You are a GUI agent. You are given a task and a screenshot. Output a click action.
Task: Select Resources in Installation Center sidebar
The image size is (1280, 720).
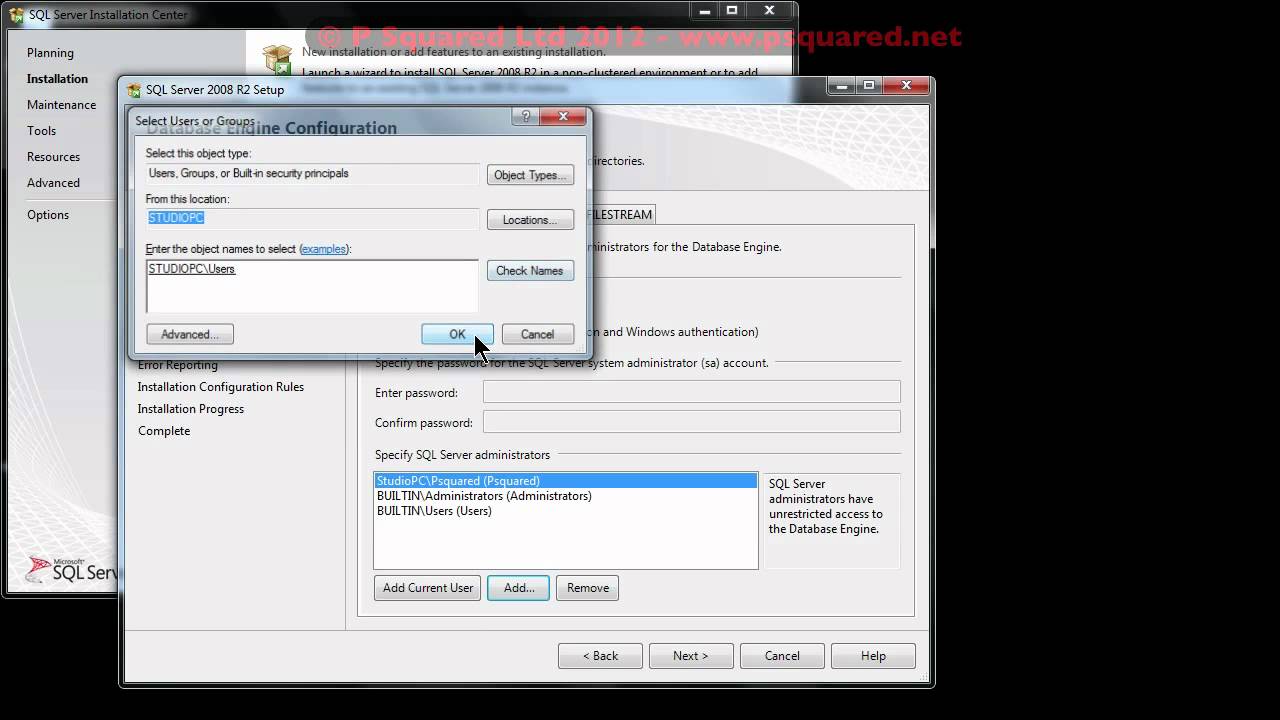(x=53, y=157)
